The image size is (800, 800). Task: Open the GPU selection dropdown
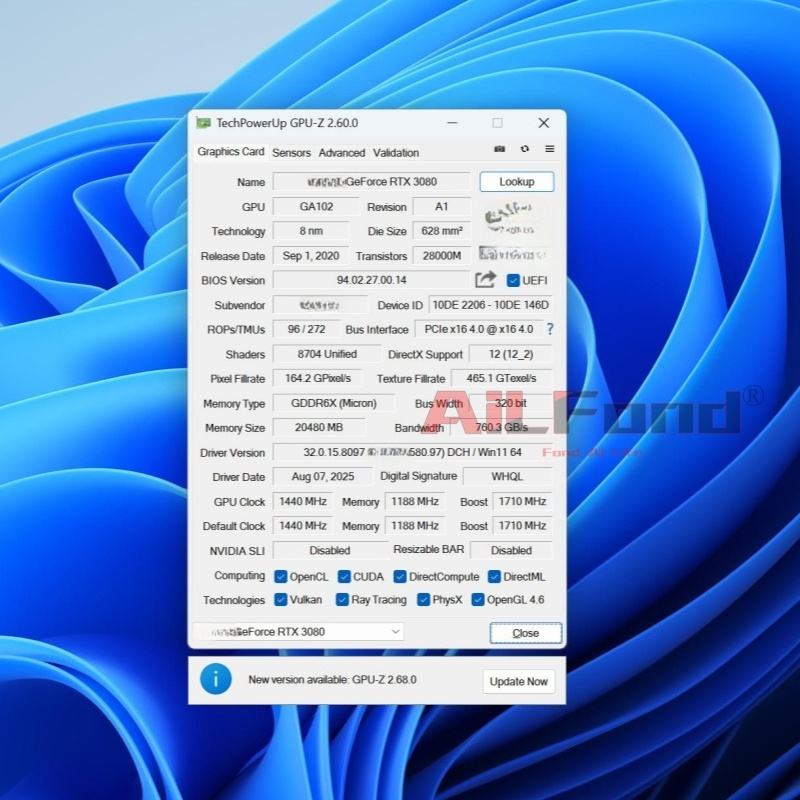(298, 632)
